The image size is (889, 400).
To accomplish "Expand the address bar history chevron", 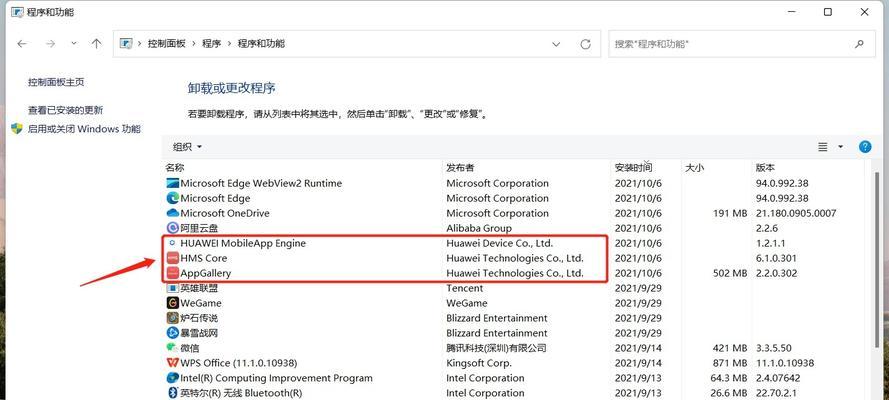I will pos(556,44).
